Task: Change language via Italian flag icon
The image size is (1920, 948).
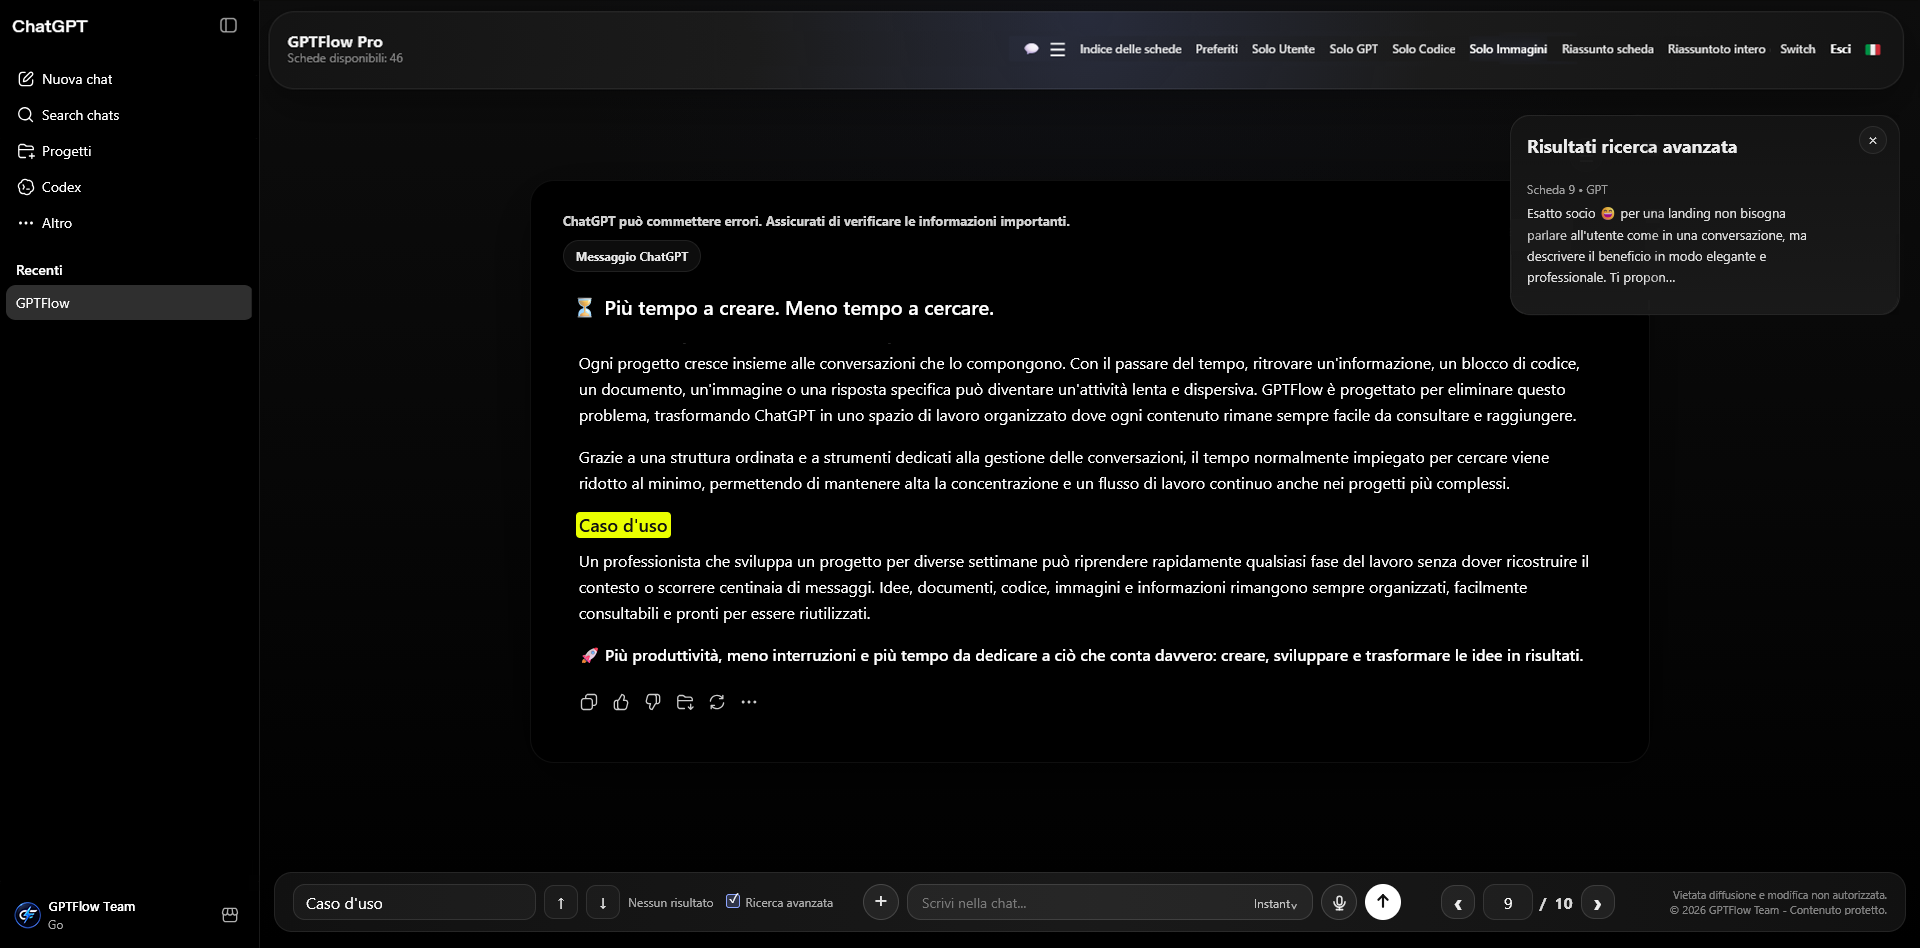Action: 1873,49
